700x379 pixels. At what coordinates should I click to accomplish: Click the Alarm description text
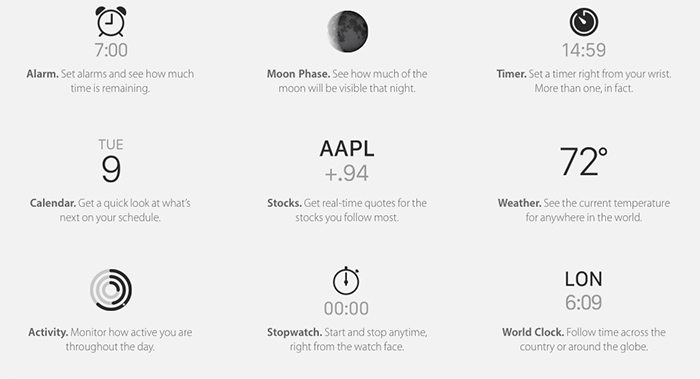coord(110,81)
